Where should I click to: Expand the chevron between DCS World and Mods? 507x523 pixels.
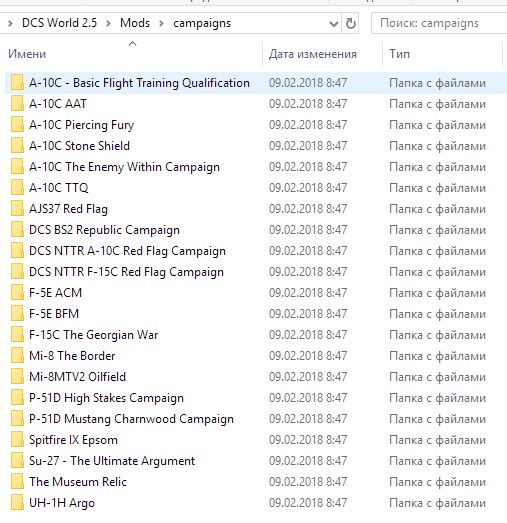(108, 23)
